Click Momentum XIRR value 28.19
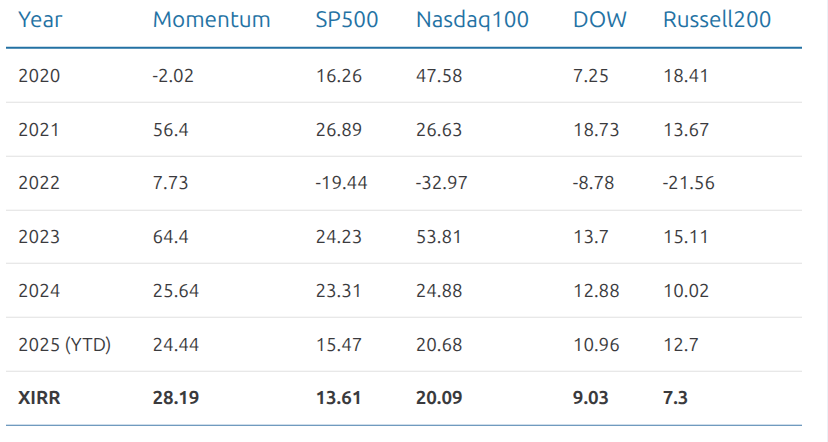The image size is (828, 442). coord(175,398)
